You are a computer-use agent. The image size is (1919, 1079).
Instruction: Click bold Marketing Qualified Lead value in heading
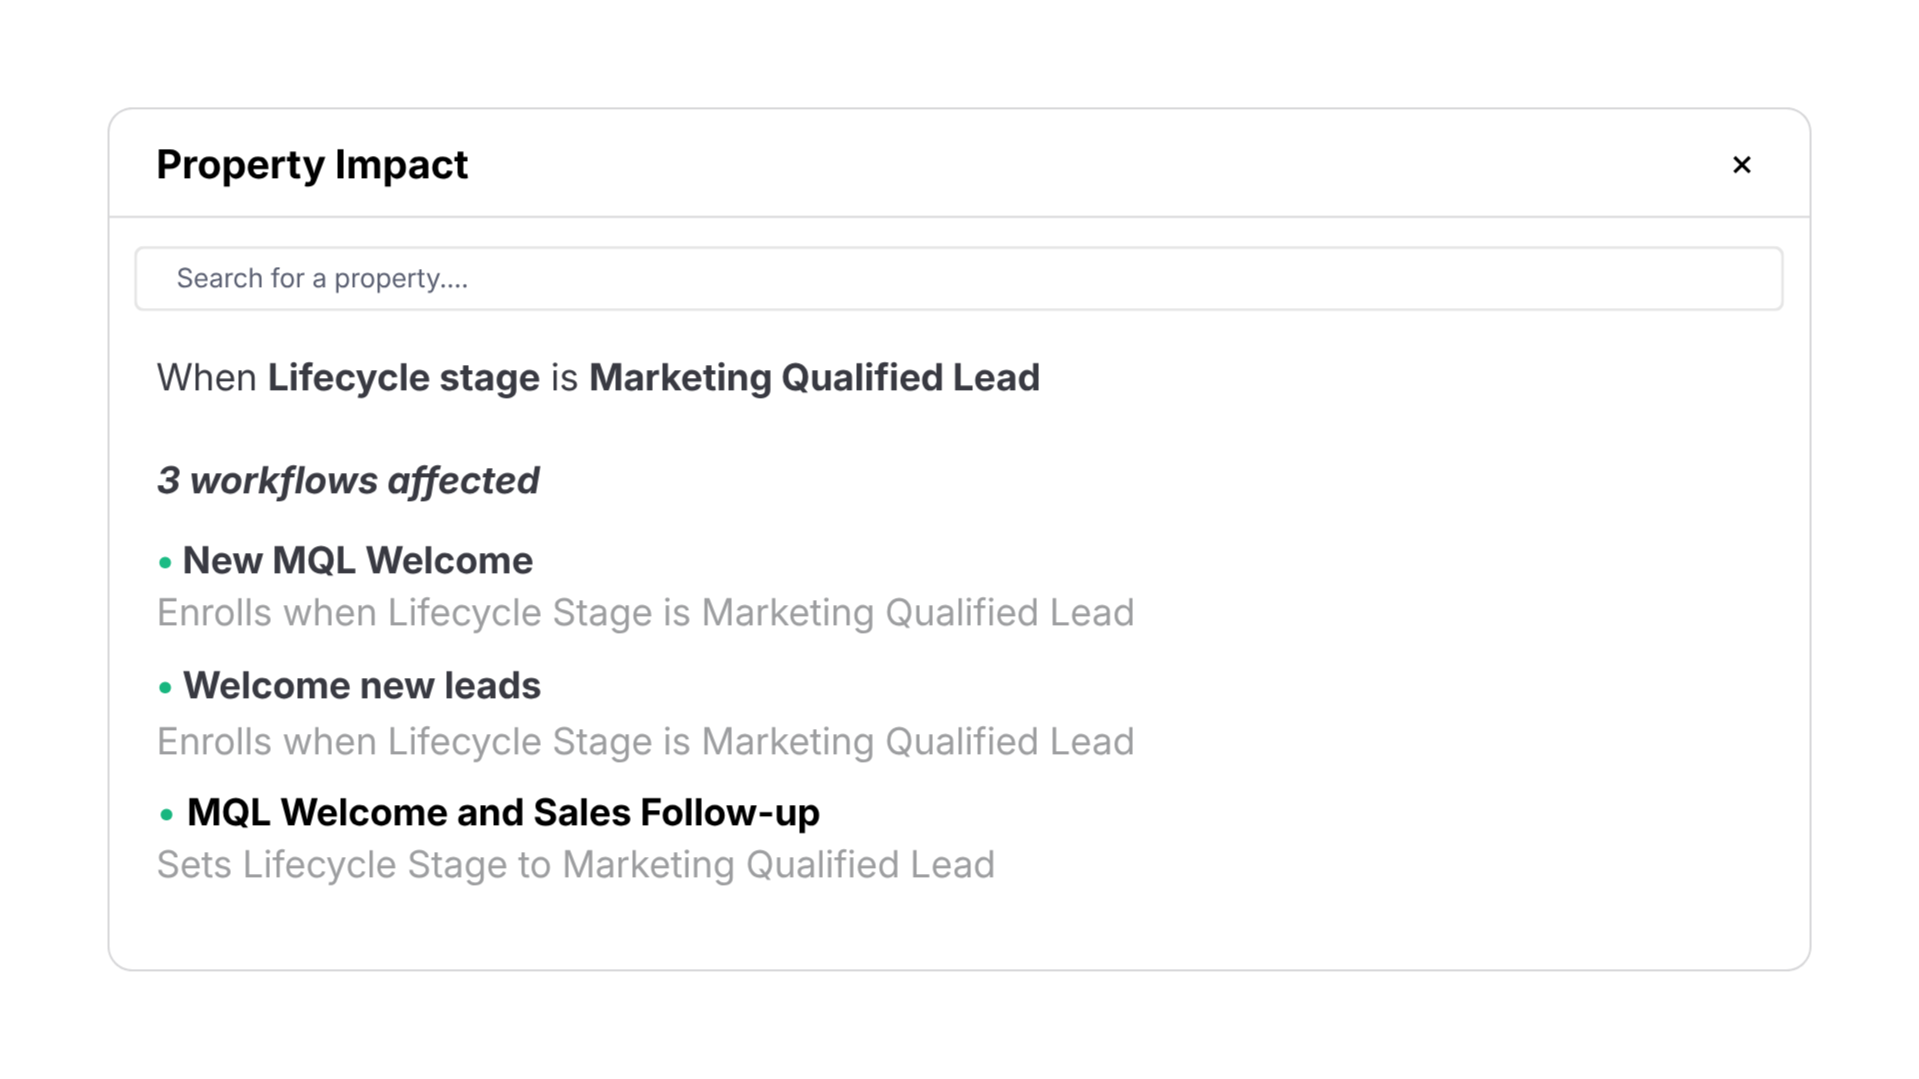click(x=814, y=378)
